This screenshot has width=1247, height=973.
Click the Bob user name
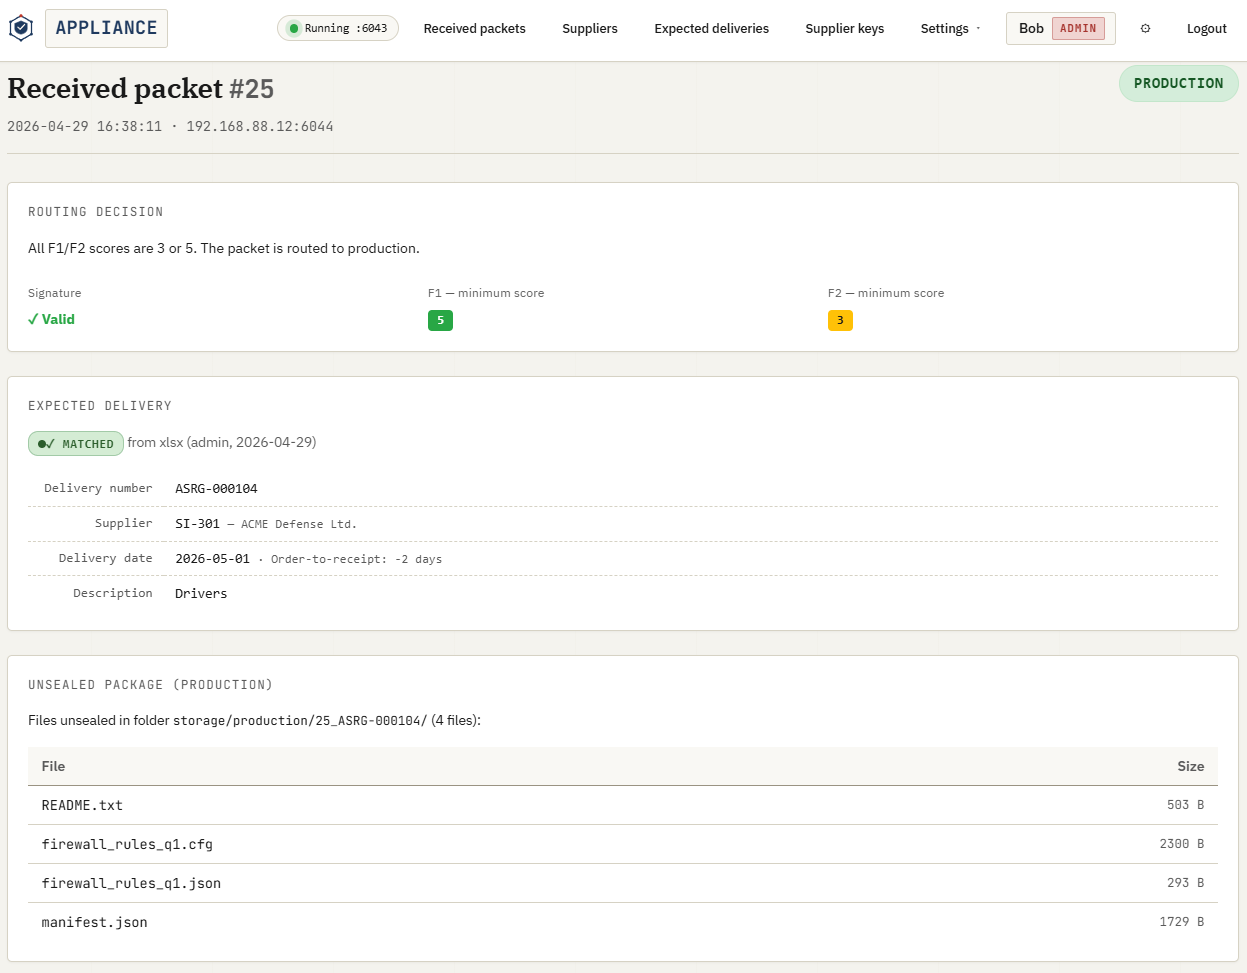(x=1031, y=28)
